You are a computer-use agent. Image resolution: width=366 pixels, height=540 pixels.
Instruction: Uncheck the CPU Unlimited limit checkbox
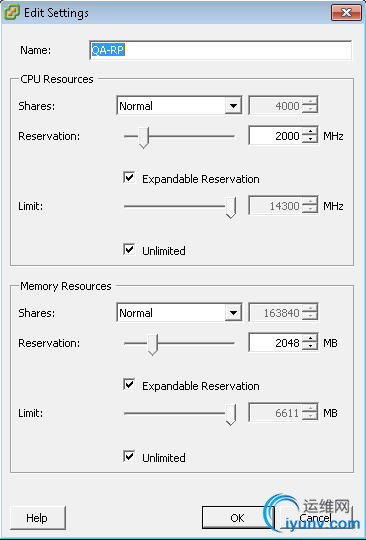click(129, 250)
